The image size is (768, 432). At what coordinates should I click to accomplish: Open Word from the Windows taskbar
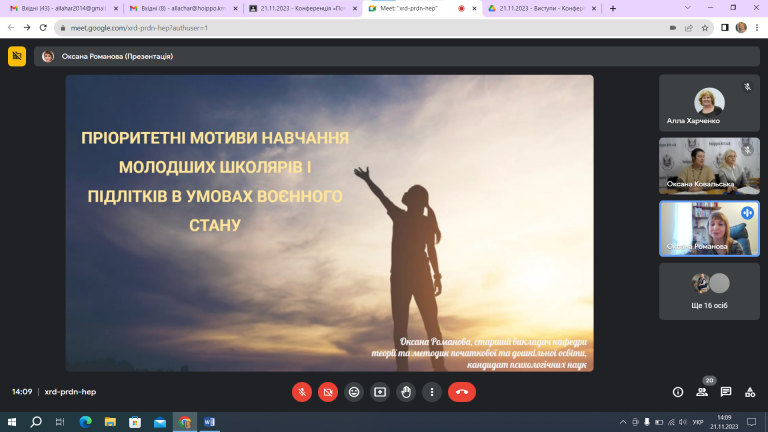click(209, 422)
